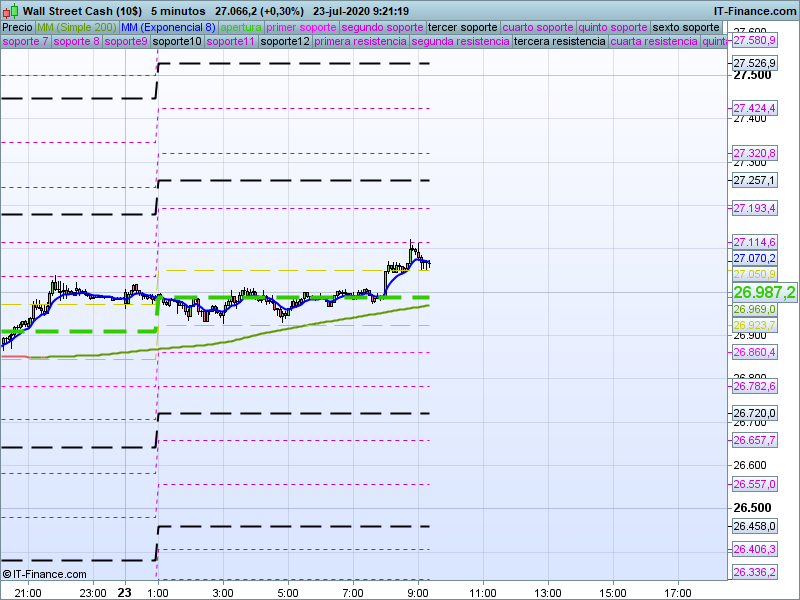This screenshot has width=800, height=600.
Task: Select the primera resistencia label
Action: [360, 42]
